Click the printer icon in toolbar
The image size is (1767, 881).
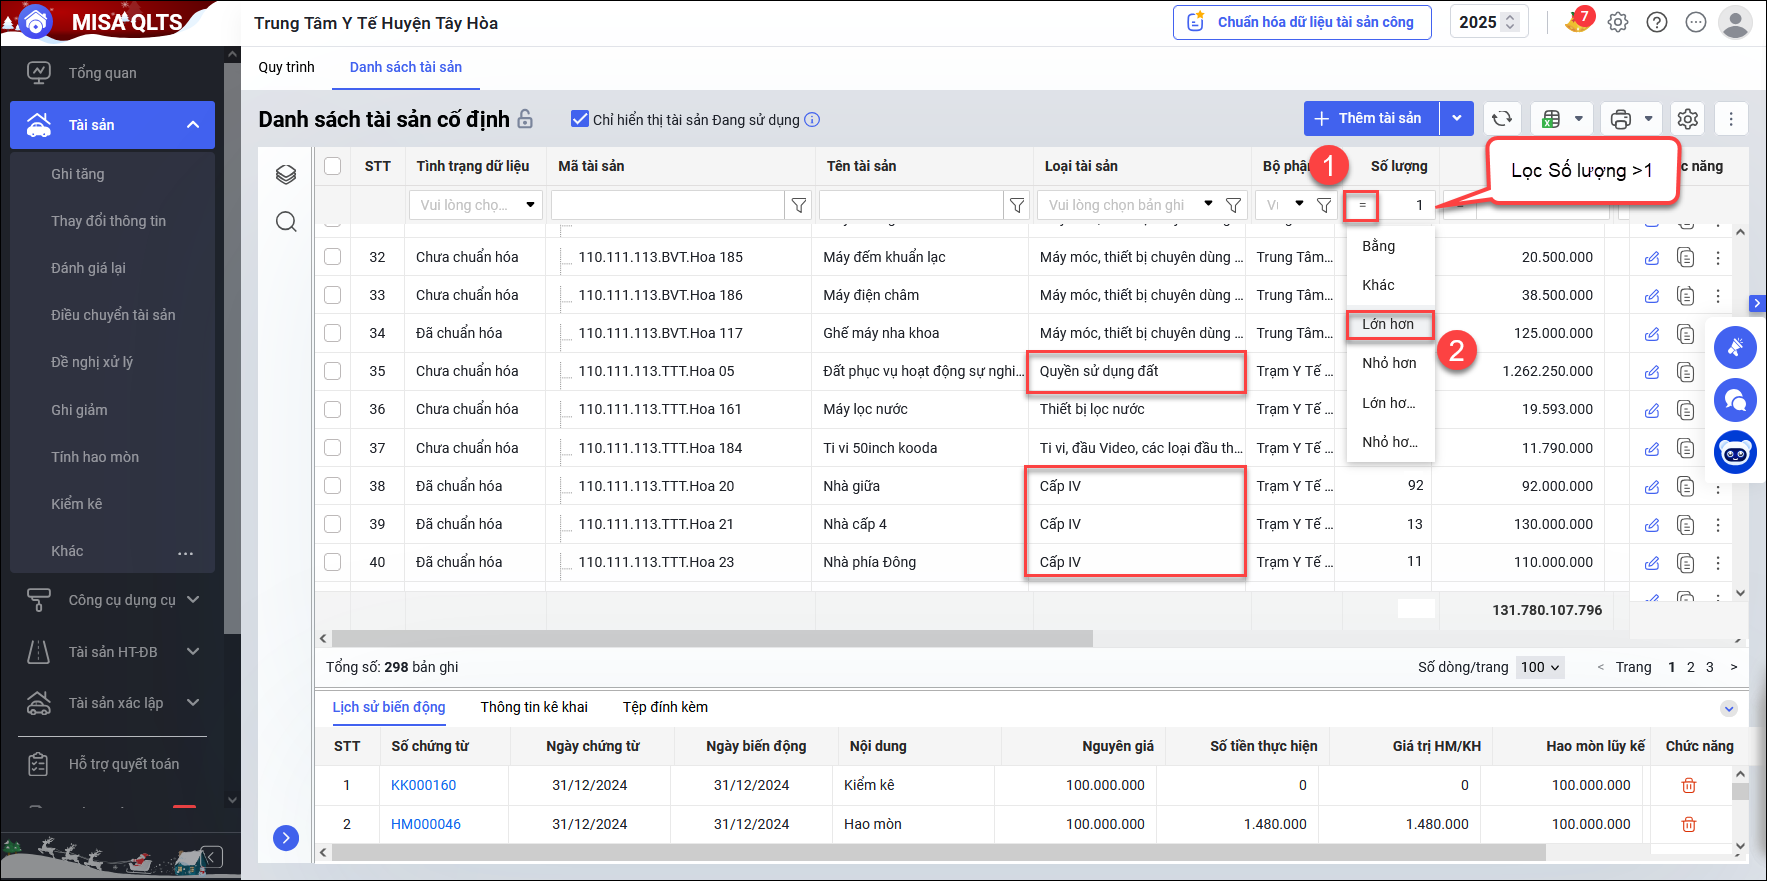1621,119
